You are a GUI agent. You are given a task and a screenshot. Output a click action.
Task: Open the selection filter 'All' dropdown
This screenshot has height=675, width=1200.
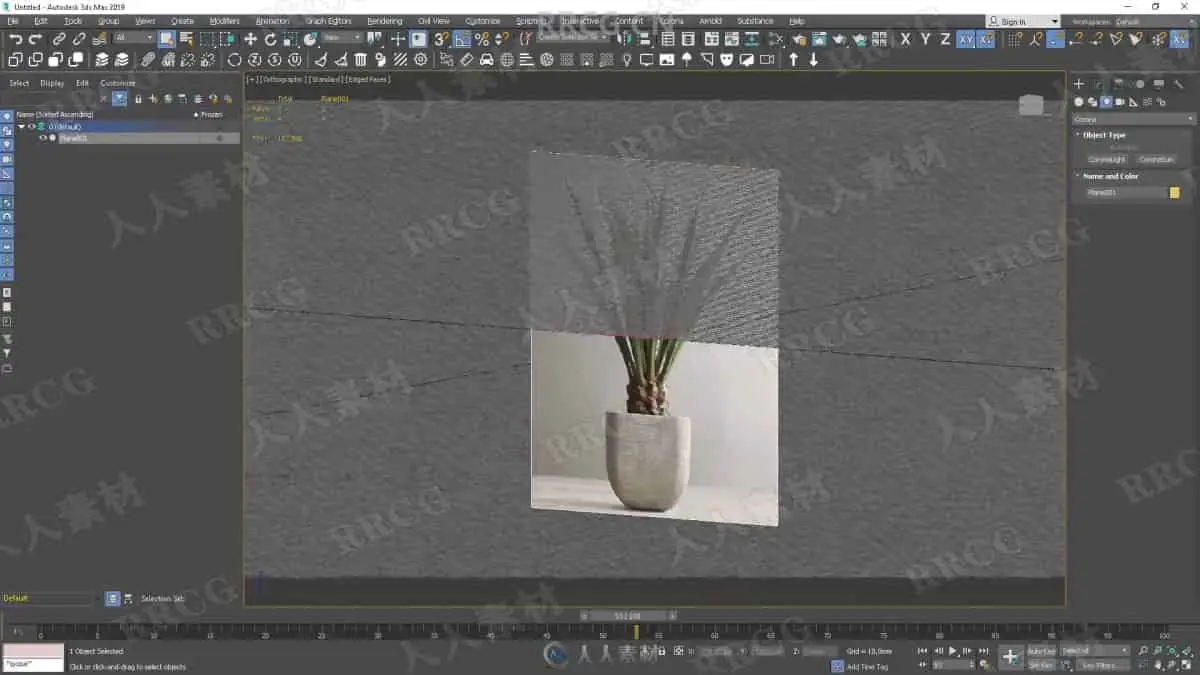pyautogui.click(x=134, y=39)
